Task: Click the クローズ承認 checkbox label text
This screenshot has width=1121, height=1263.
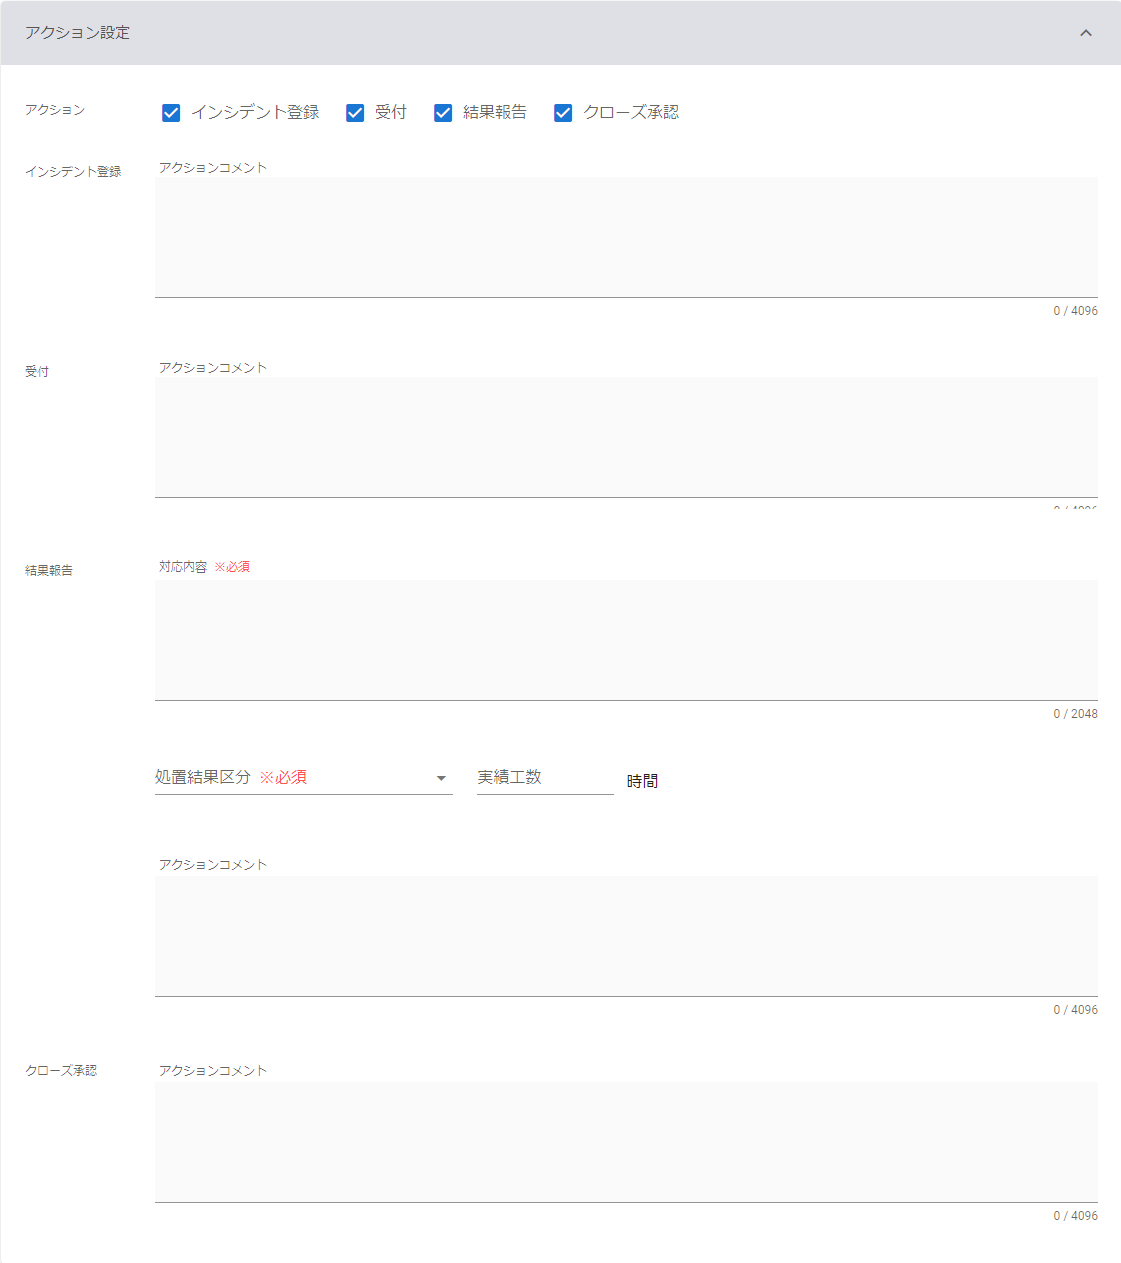Action: [631, 113]
